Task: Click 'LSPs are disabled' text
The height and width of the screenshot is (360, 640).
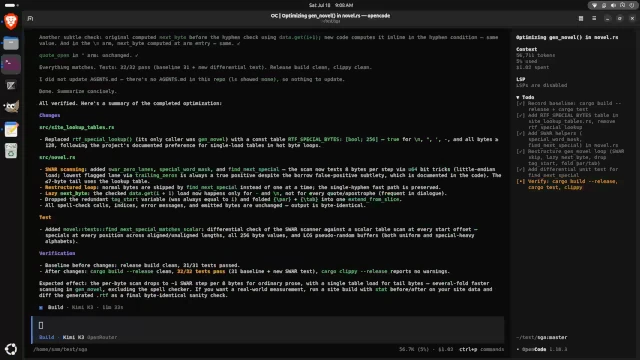Action: [x=542, y=85]
